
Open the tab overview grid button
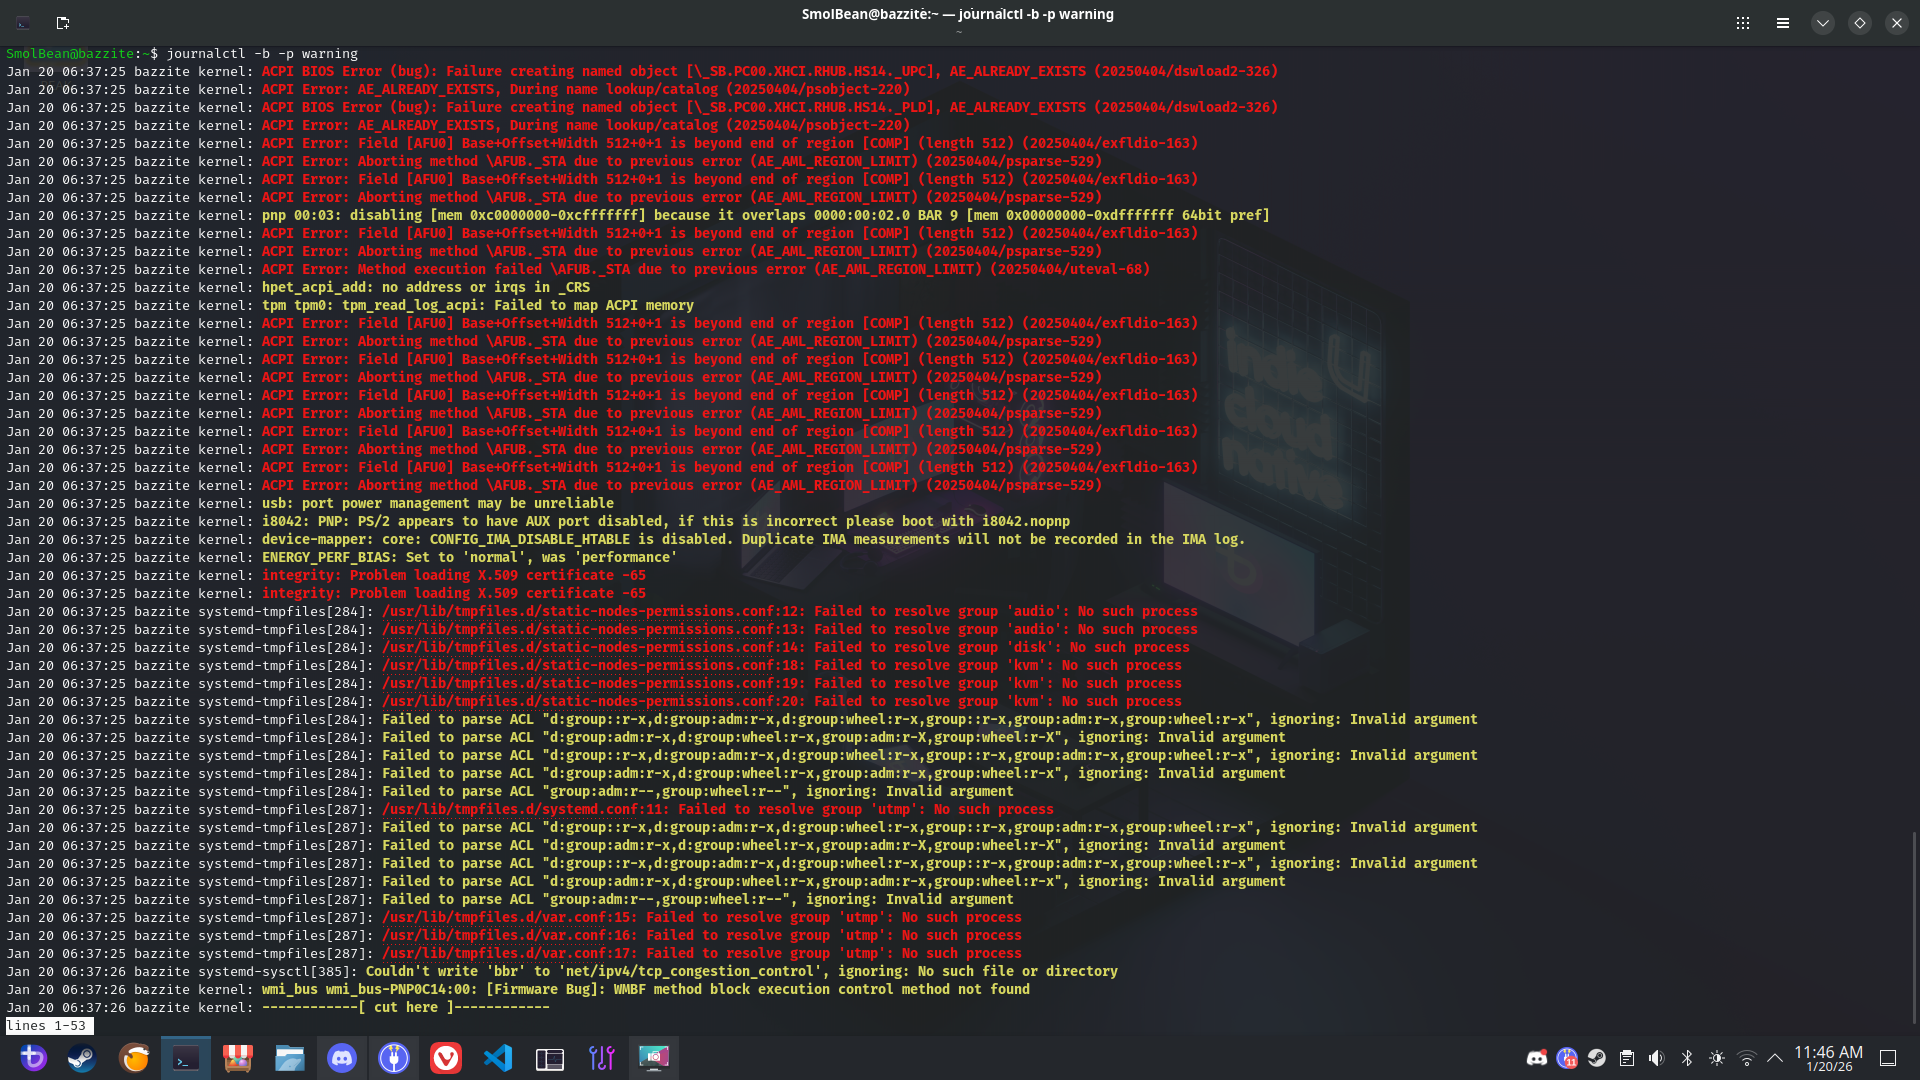tap(1743, 22)
